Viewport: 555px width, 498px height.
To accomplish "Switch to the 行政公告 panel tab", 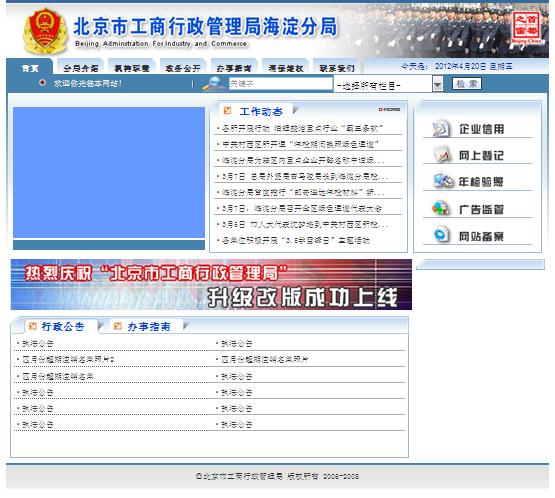I will 63,326.
